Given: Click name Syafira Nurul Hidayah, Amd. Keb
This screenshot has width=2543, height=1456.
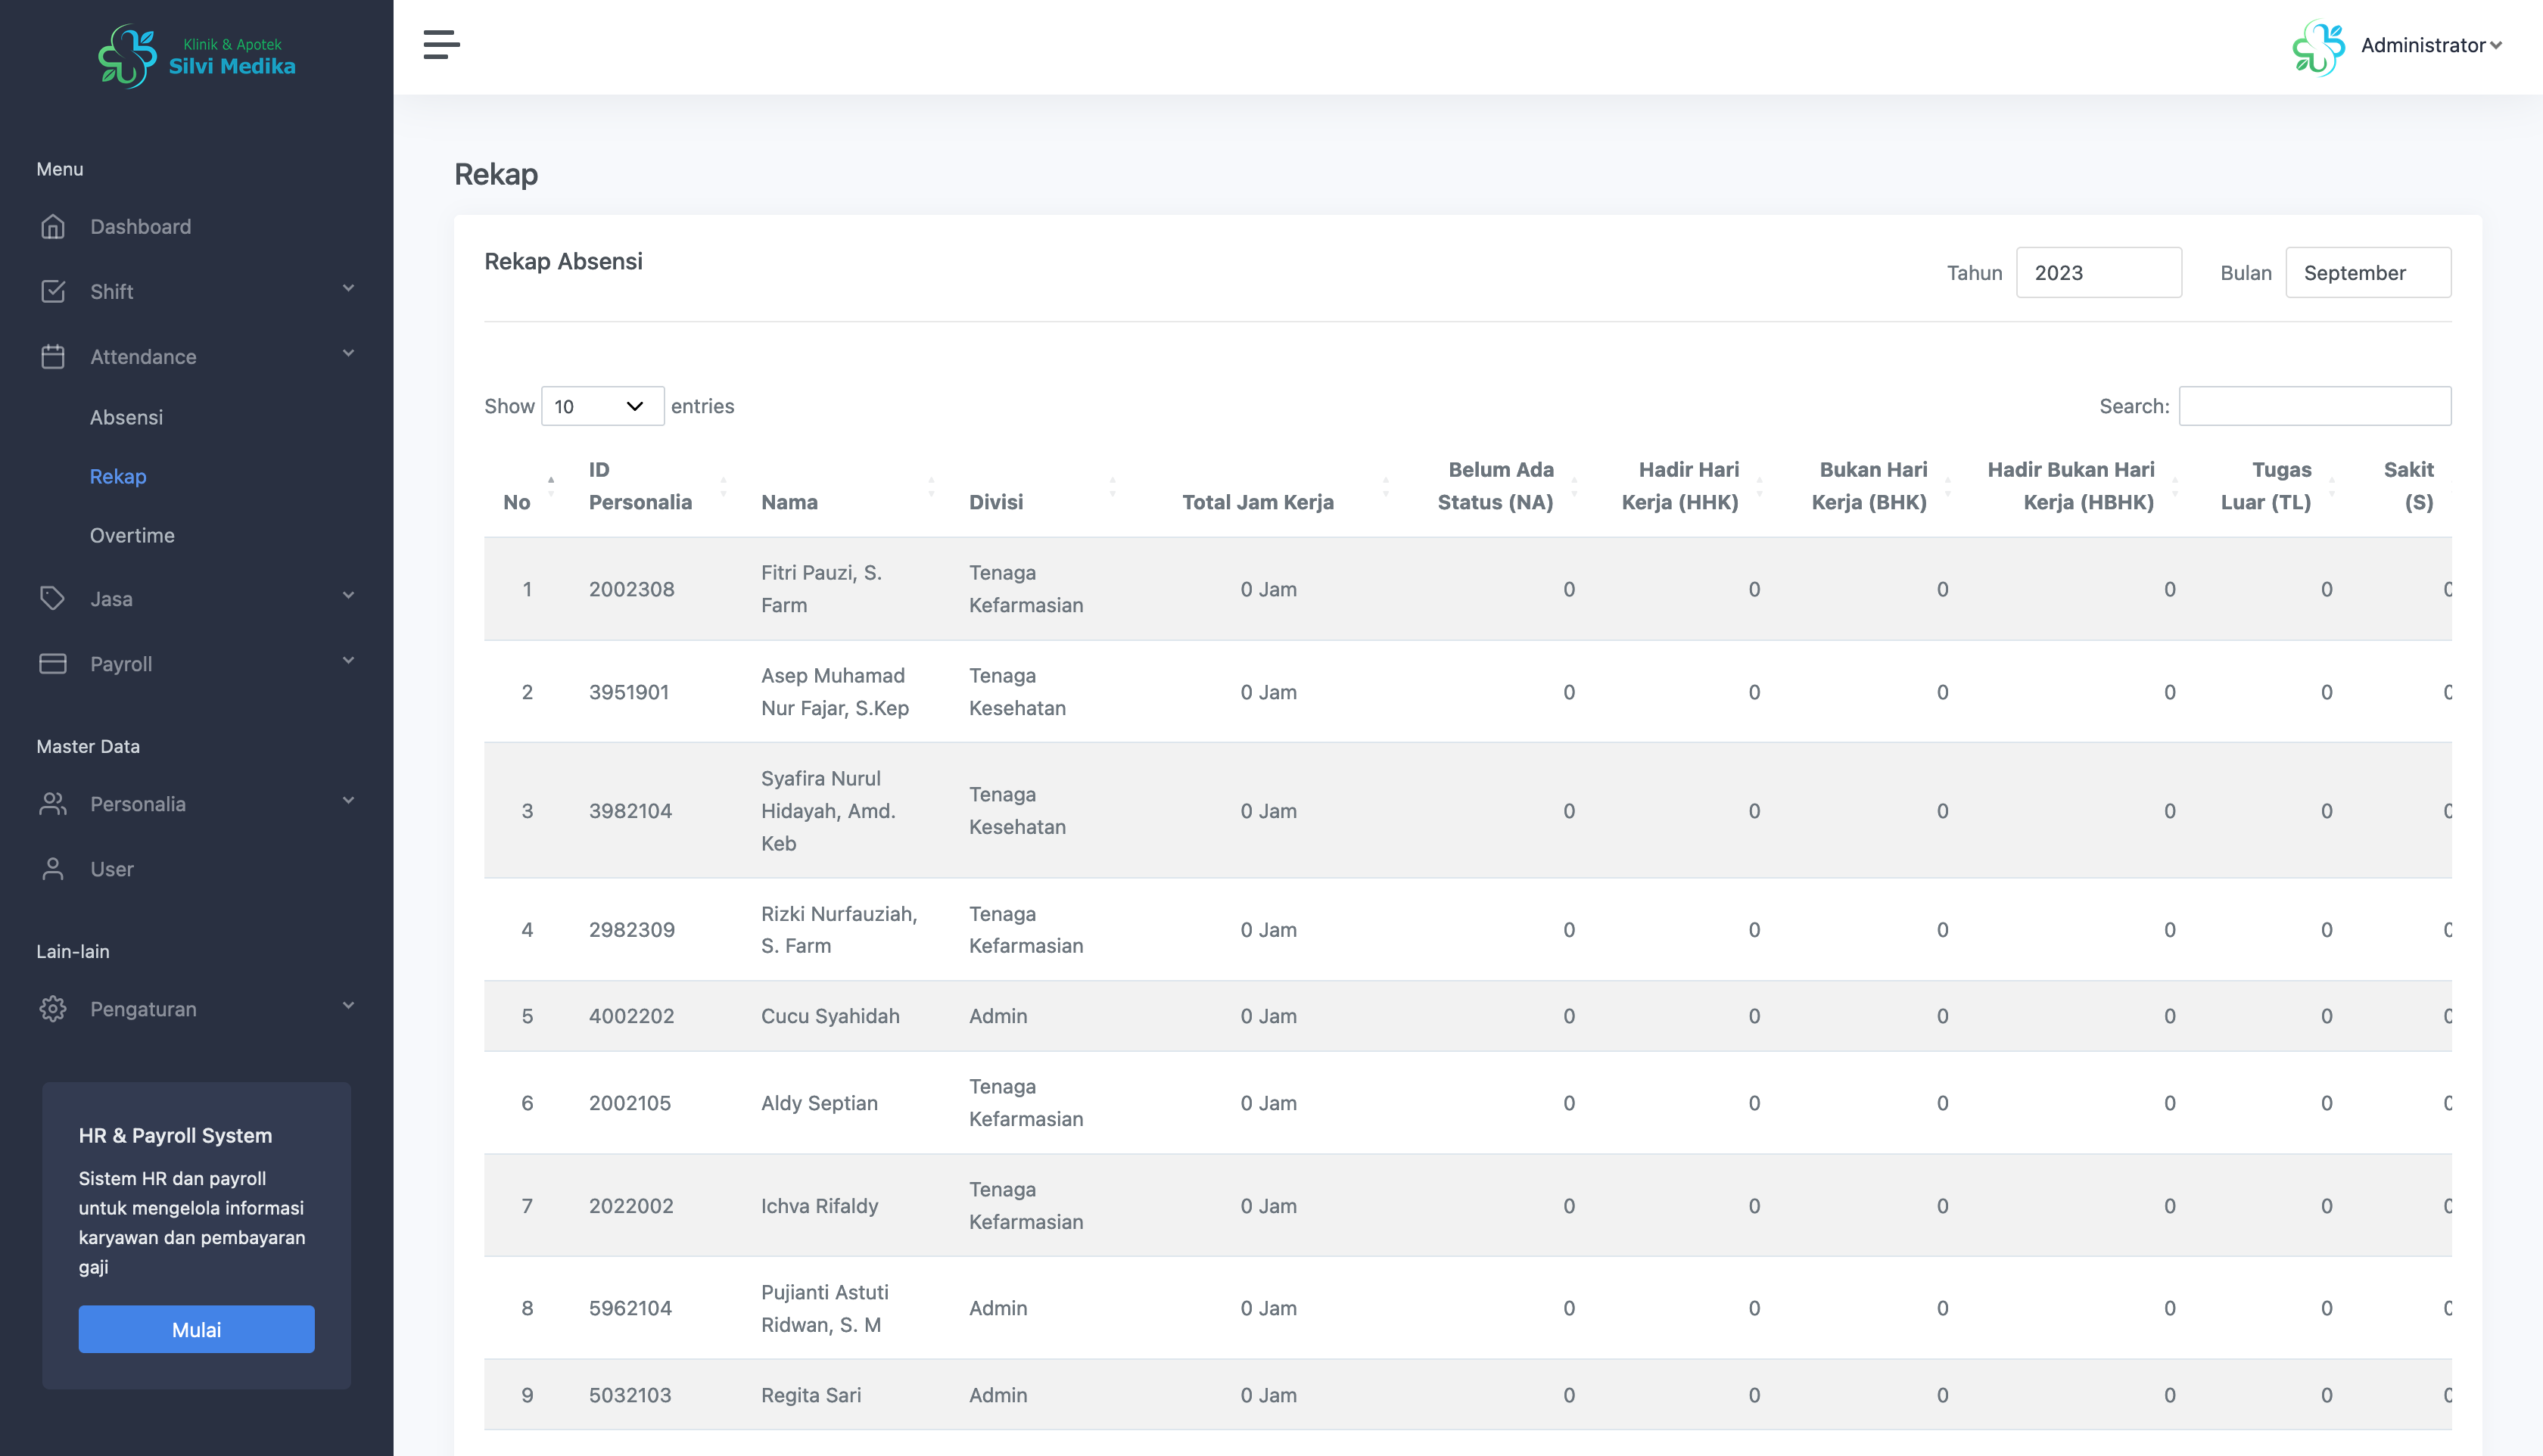Looking at the screenshot, I should 828,811.
